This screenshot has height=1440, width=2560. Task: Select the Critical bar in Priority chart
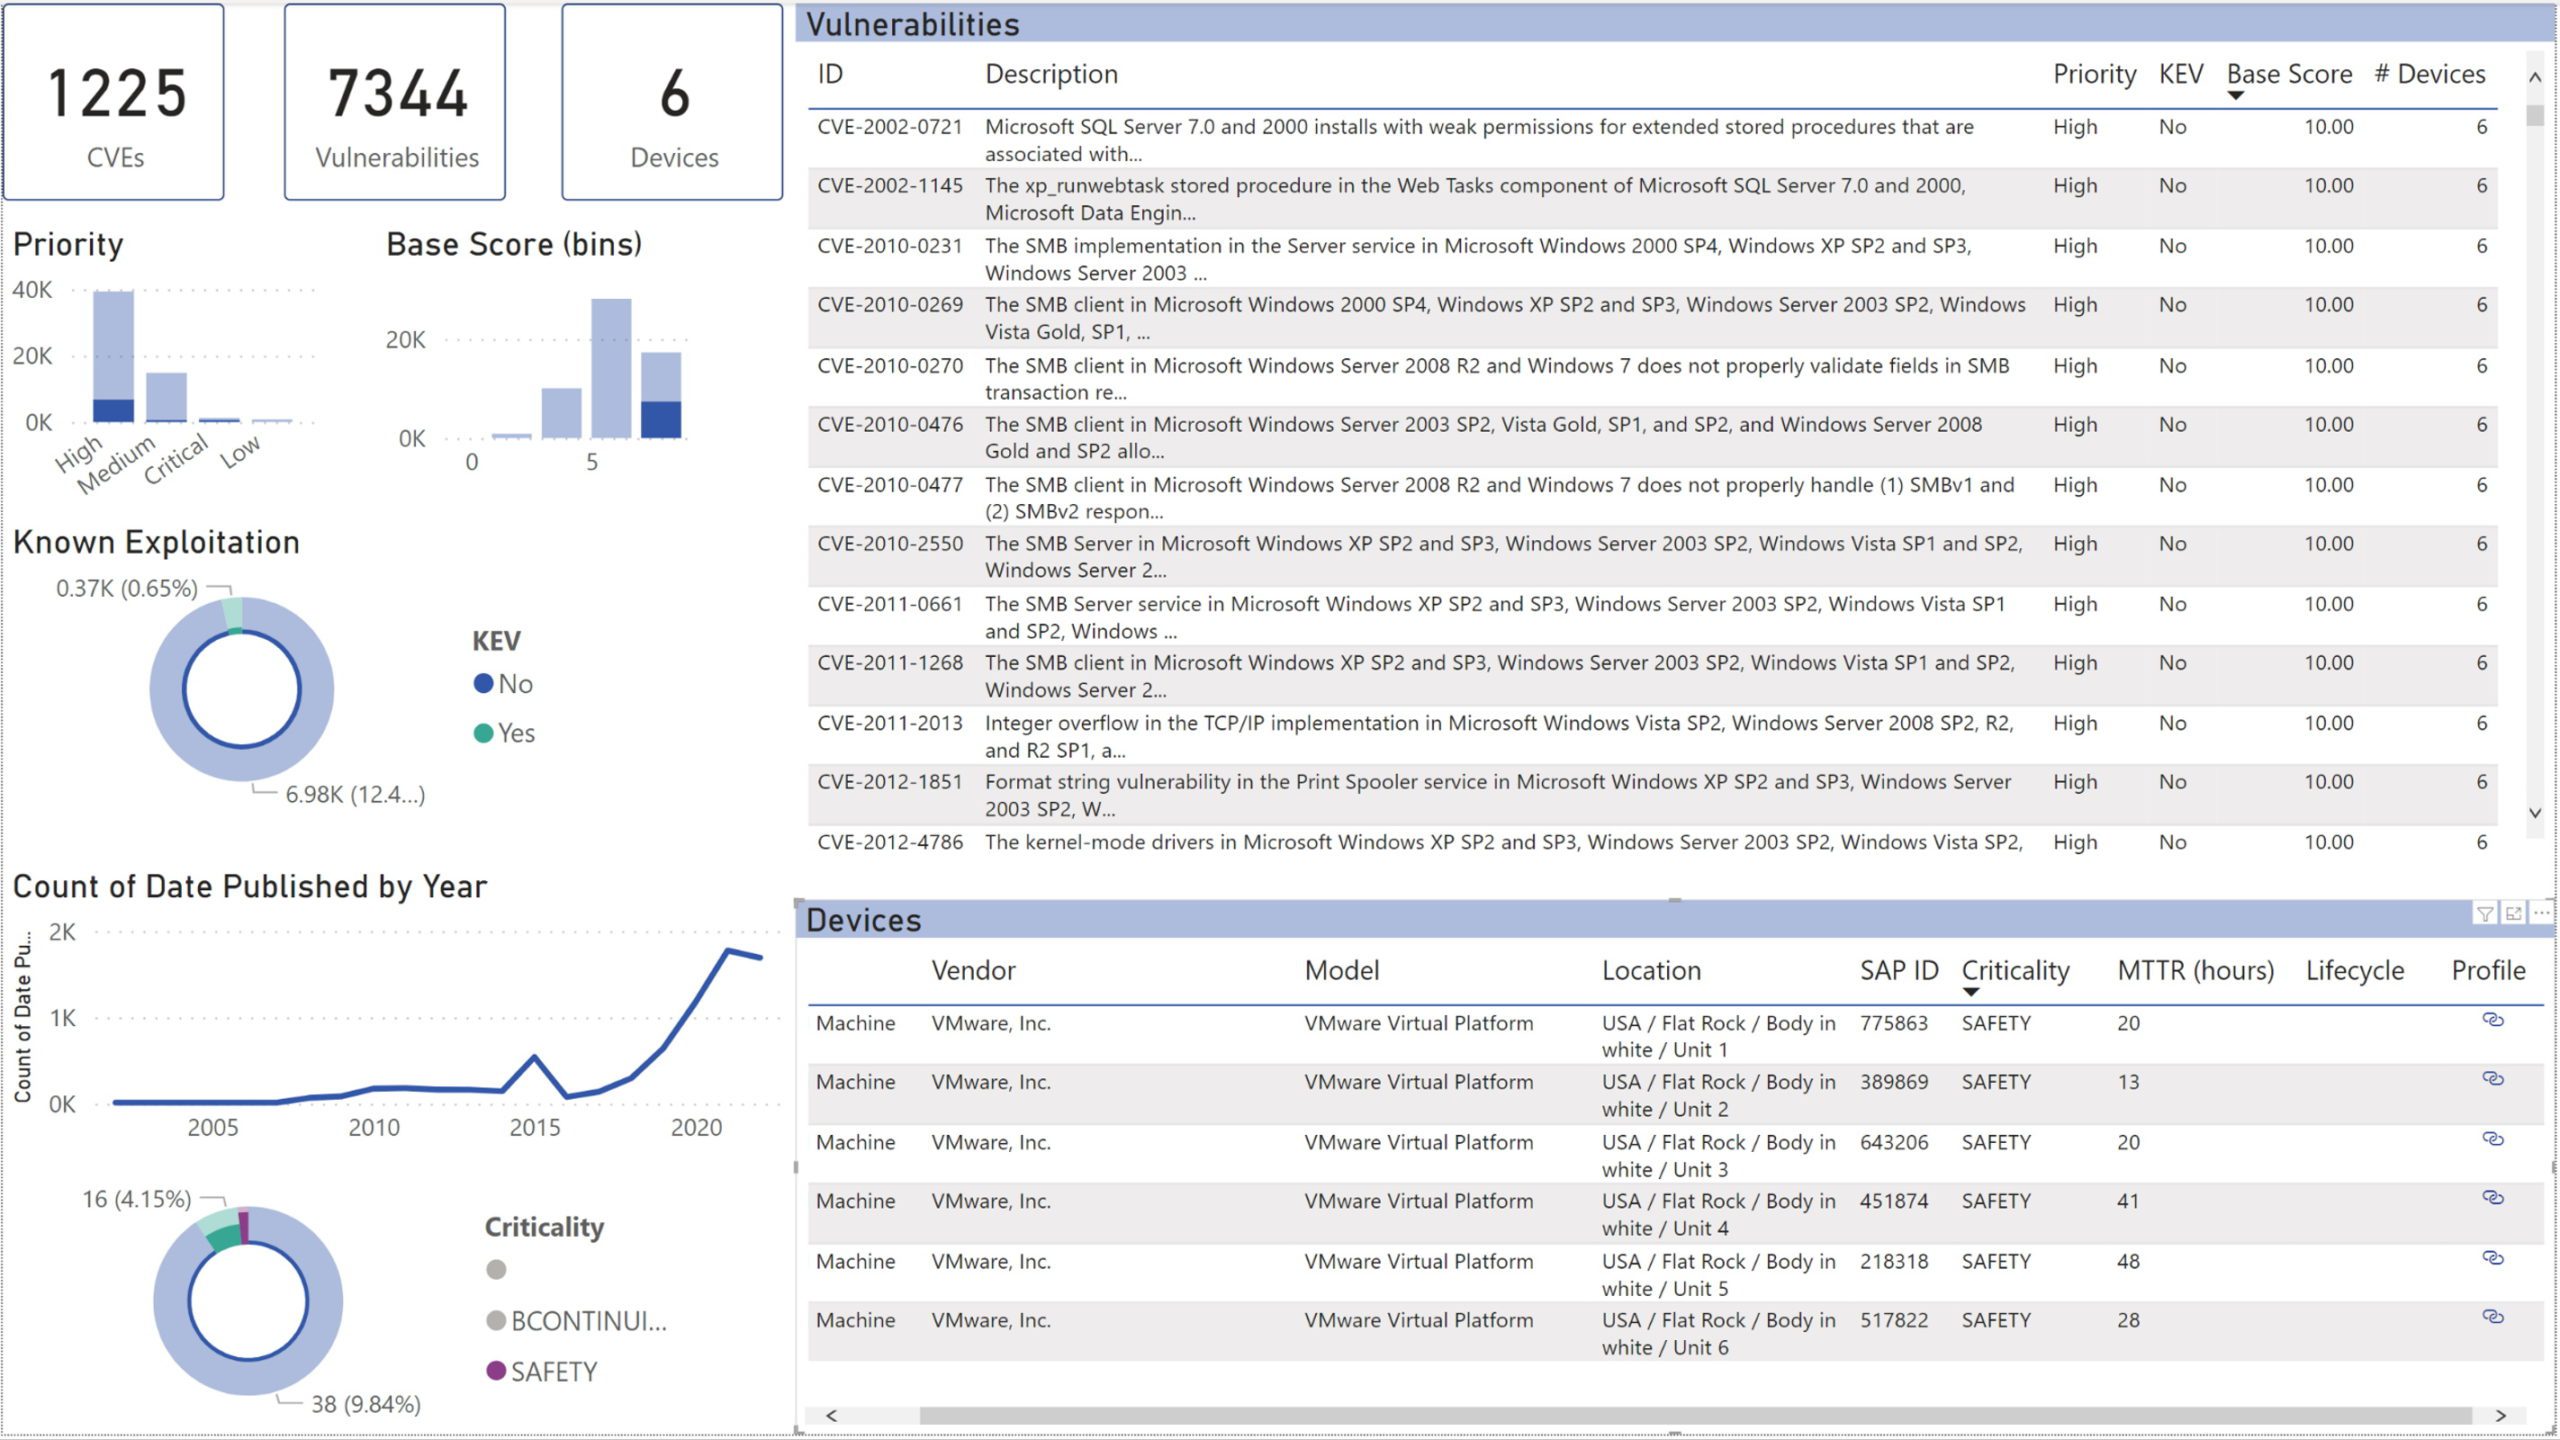219,420
